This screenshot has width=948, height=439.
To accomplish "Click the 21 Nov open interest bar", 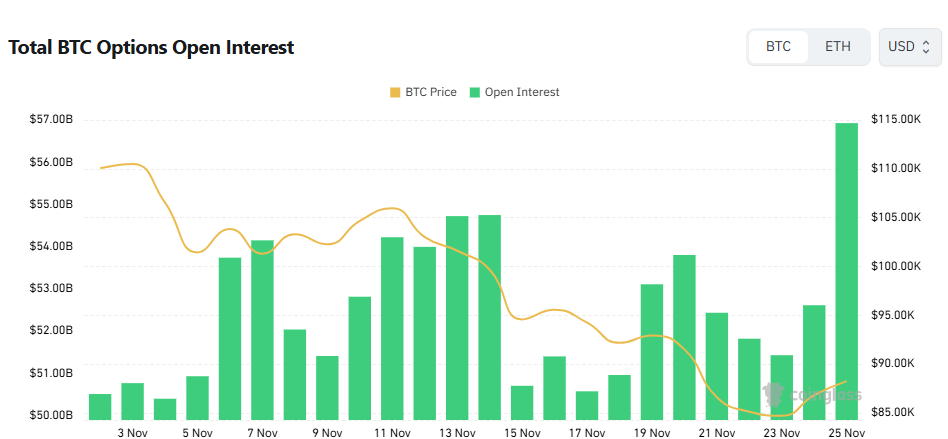I will [717, 366].
